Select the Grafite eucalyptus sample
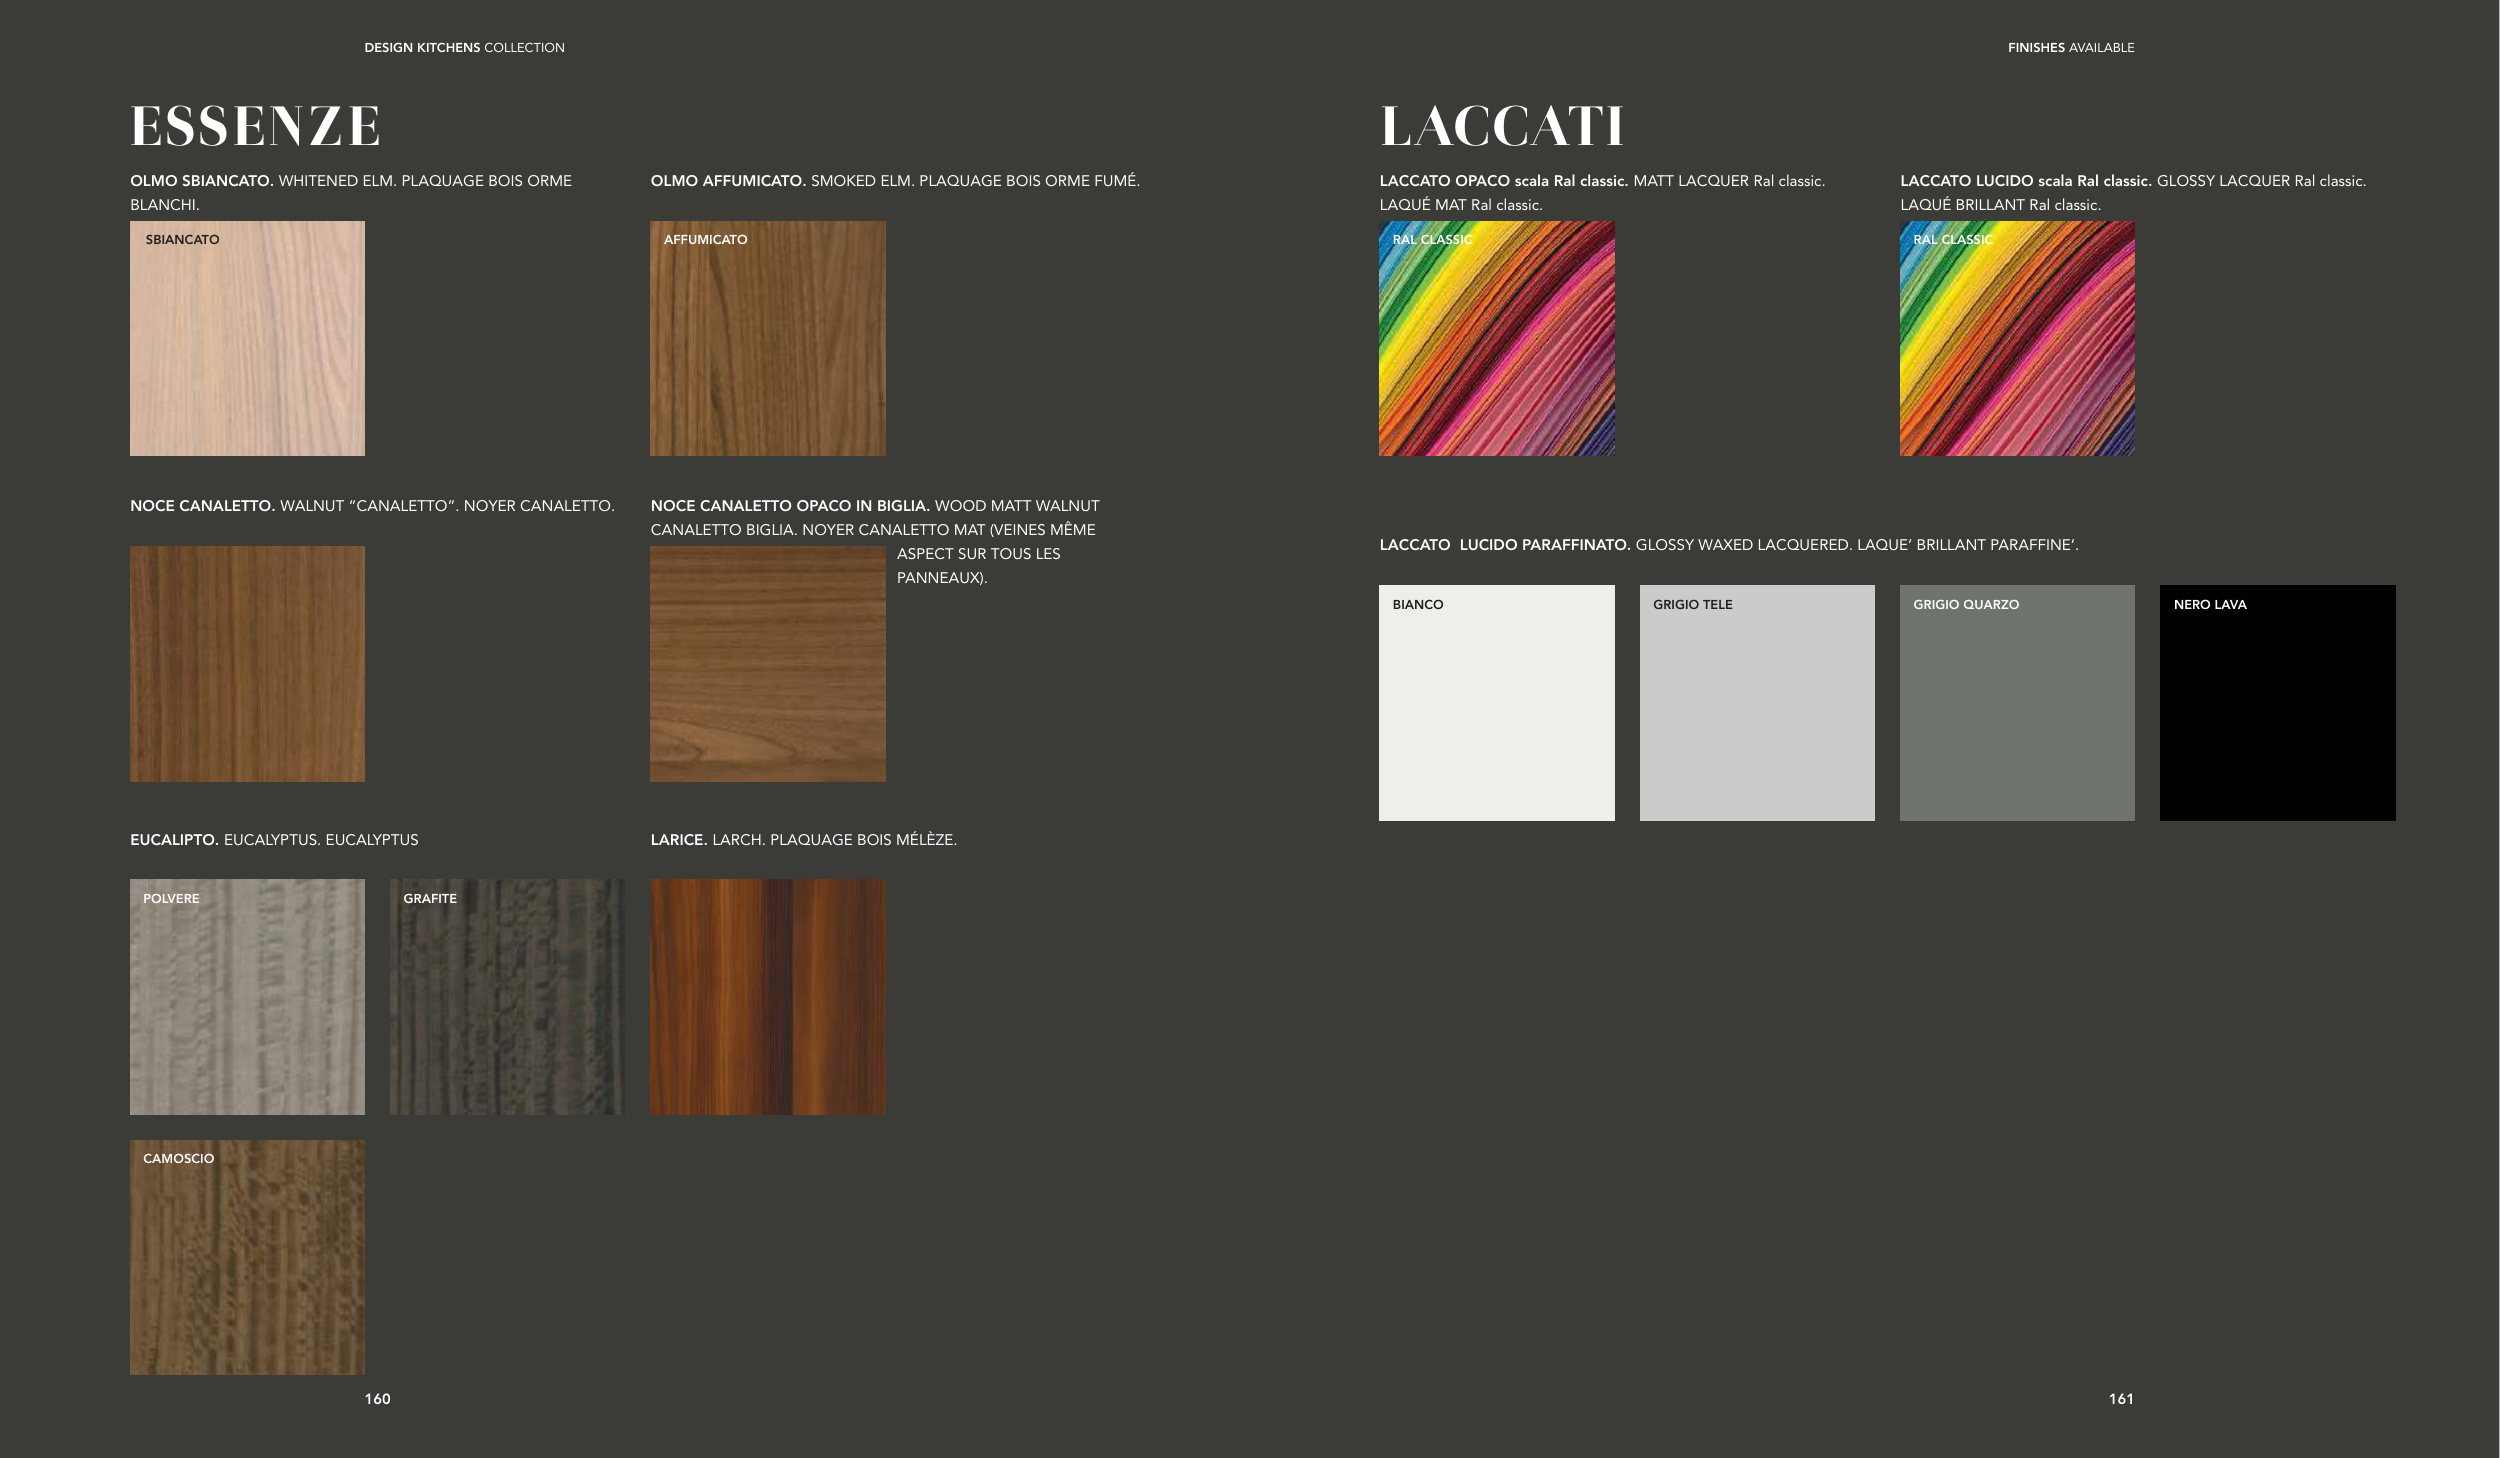 507,996
